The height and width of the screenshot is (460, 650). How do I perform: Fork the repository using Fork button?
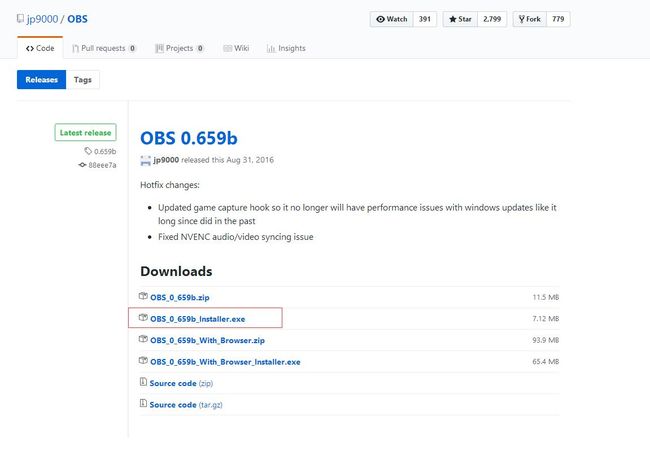pyautogui.click(x=530, y=19)
